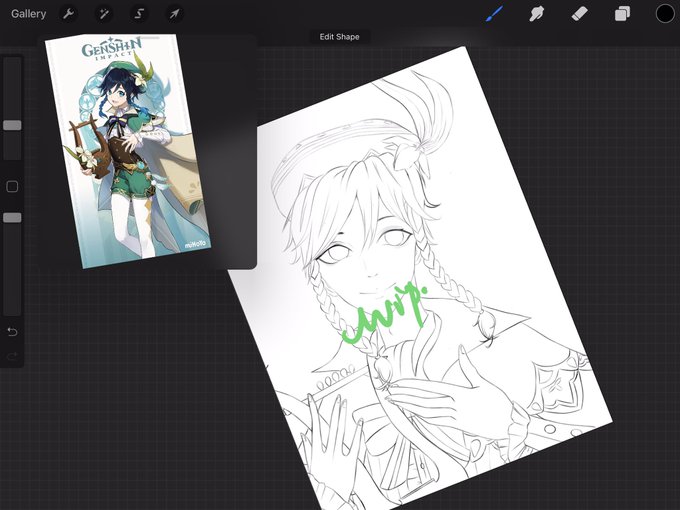
Task: Tap the square modify button on sidebar
Action: (x=12, y=187)
